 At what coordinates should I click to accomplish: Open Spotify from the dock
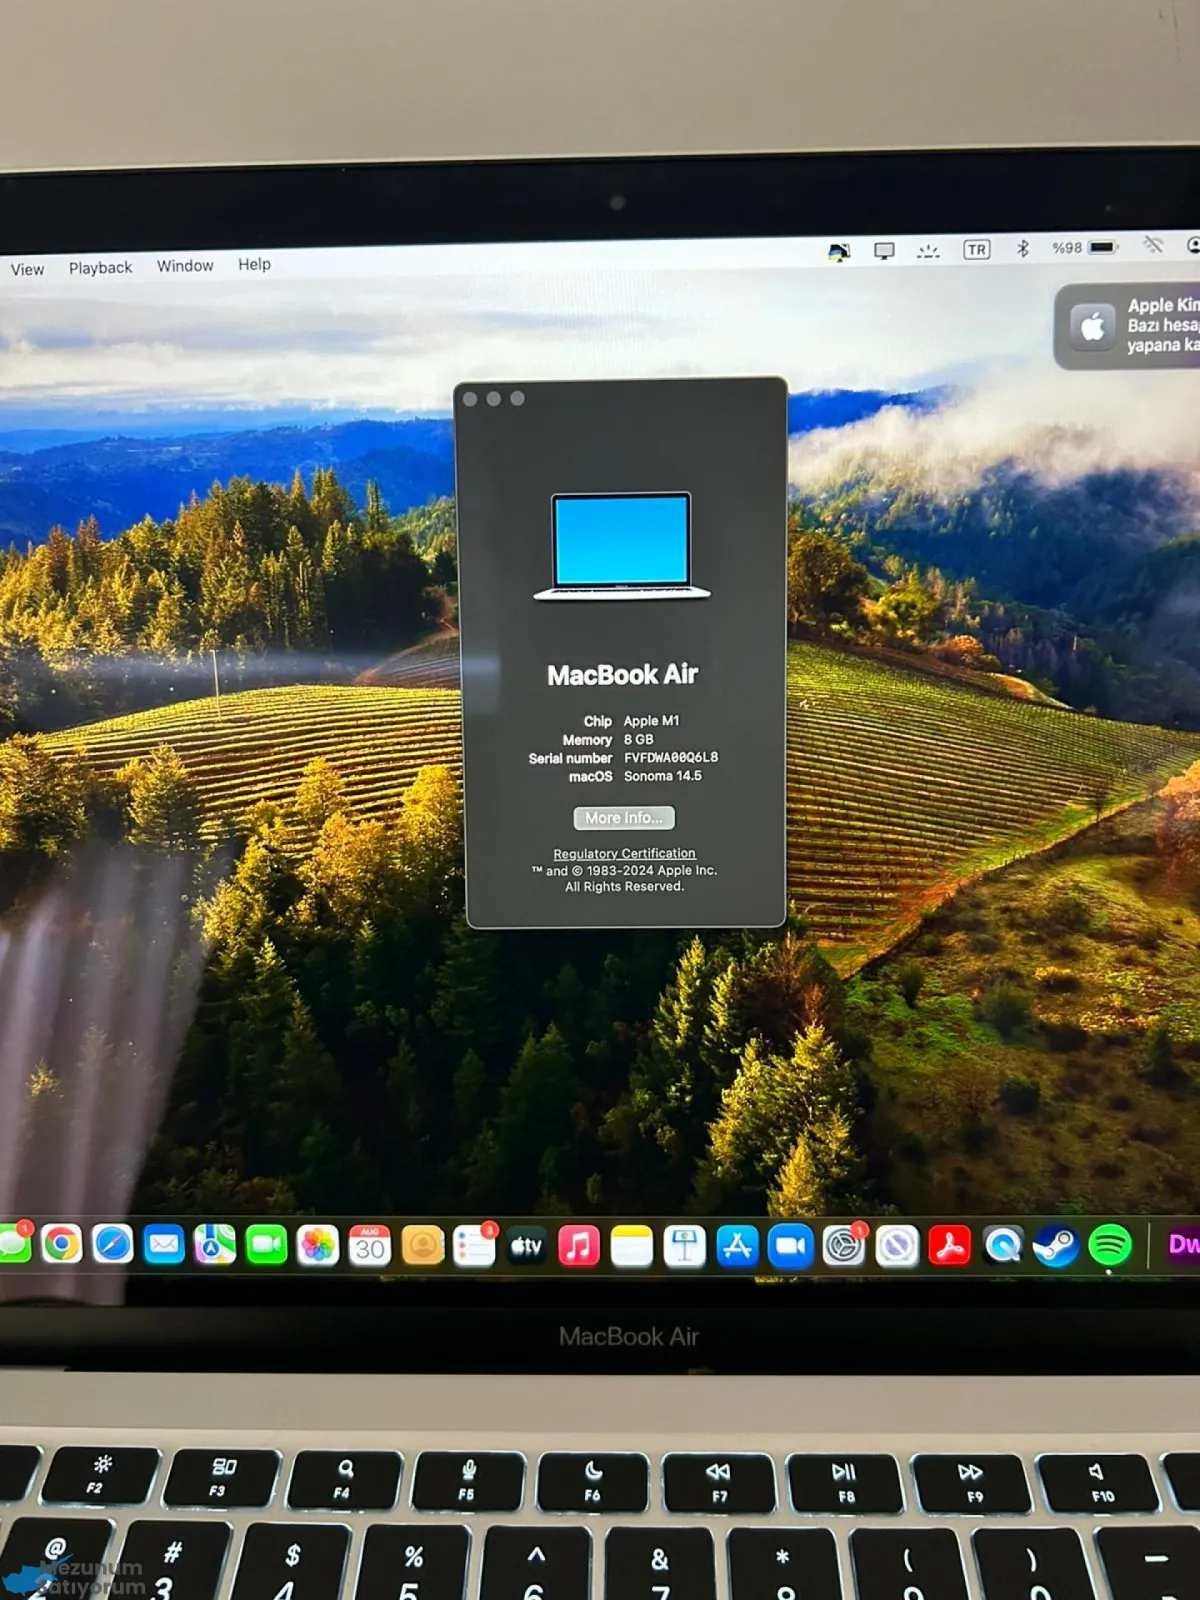[x=1109, y=1245]
